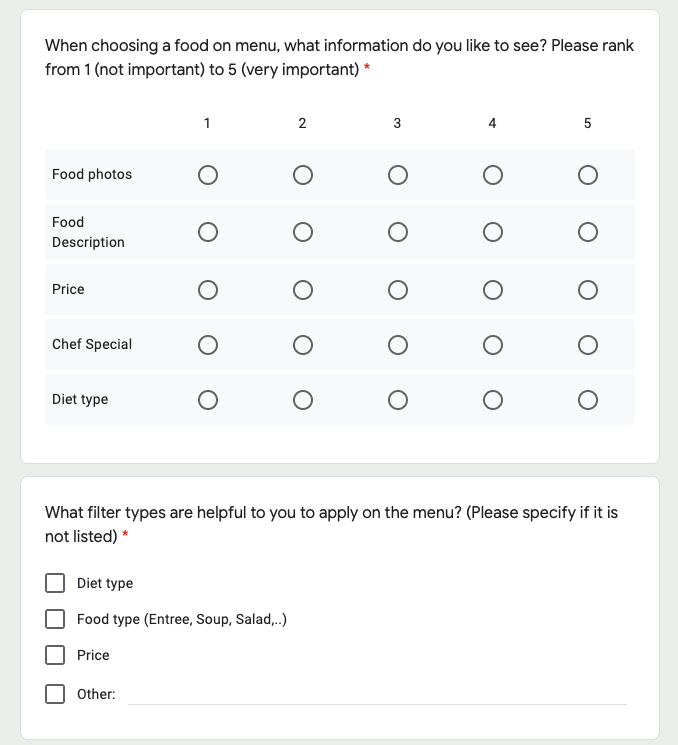Rate Chef Special as 2

303,345
